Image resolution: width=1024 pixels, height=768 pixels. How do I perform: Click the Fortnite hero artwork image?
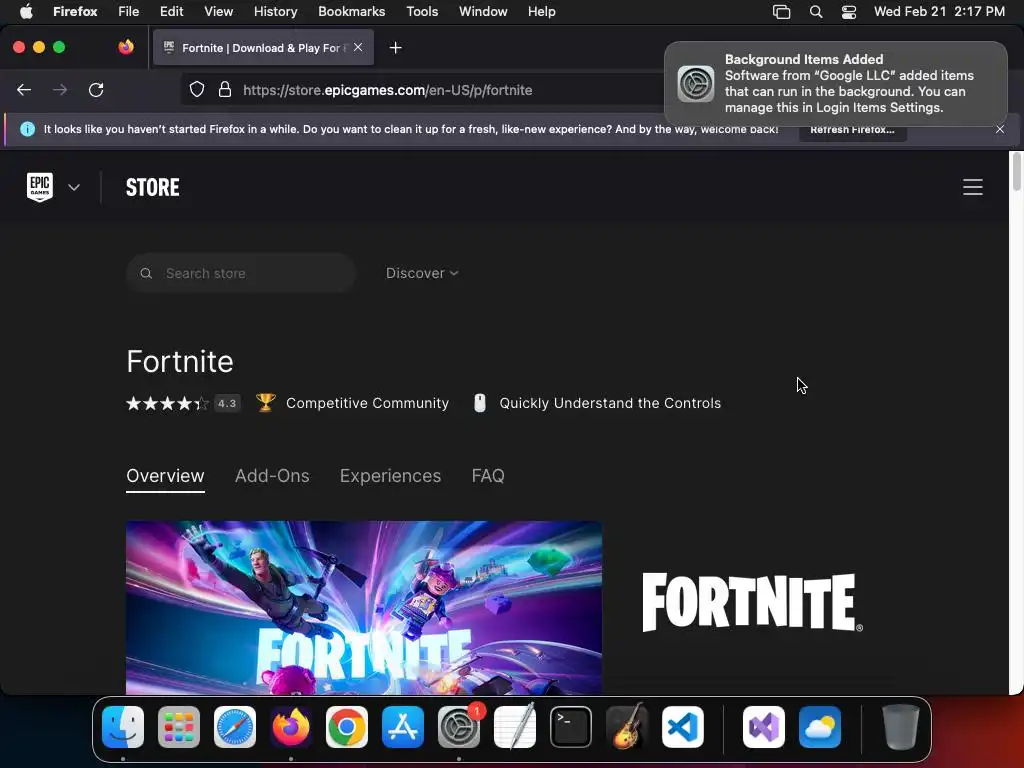364,607
